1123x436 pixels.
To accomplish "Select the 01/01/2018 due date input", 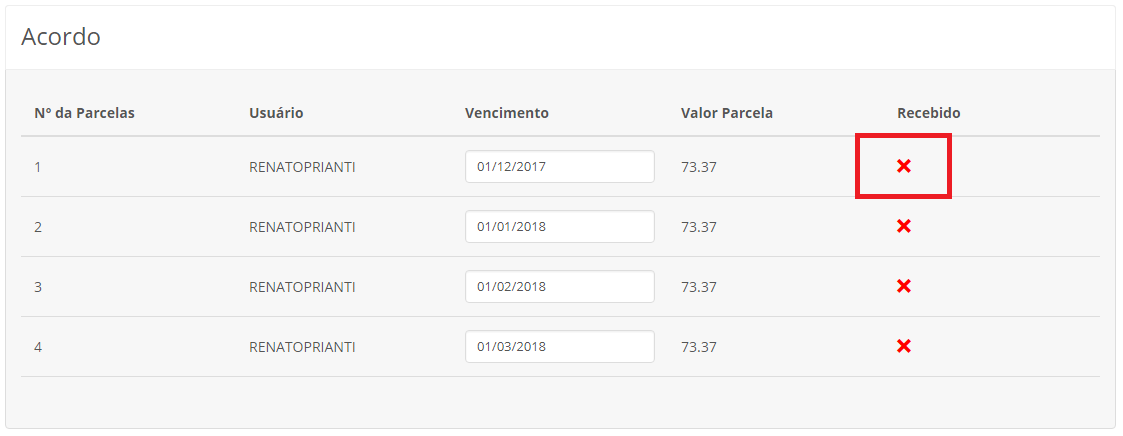I will (559, 227).
